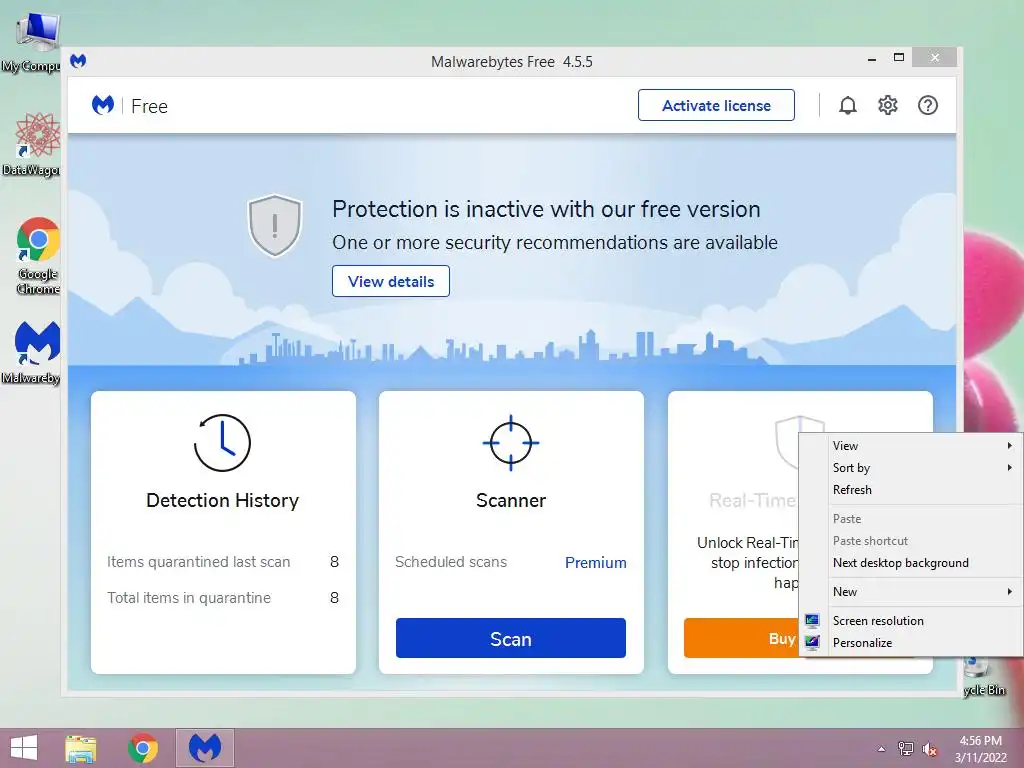Click the muted volume tray icon
Screen dimensions: 1024x768
click(930, 749)
